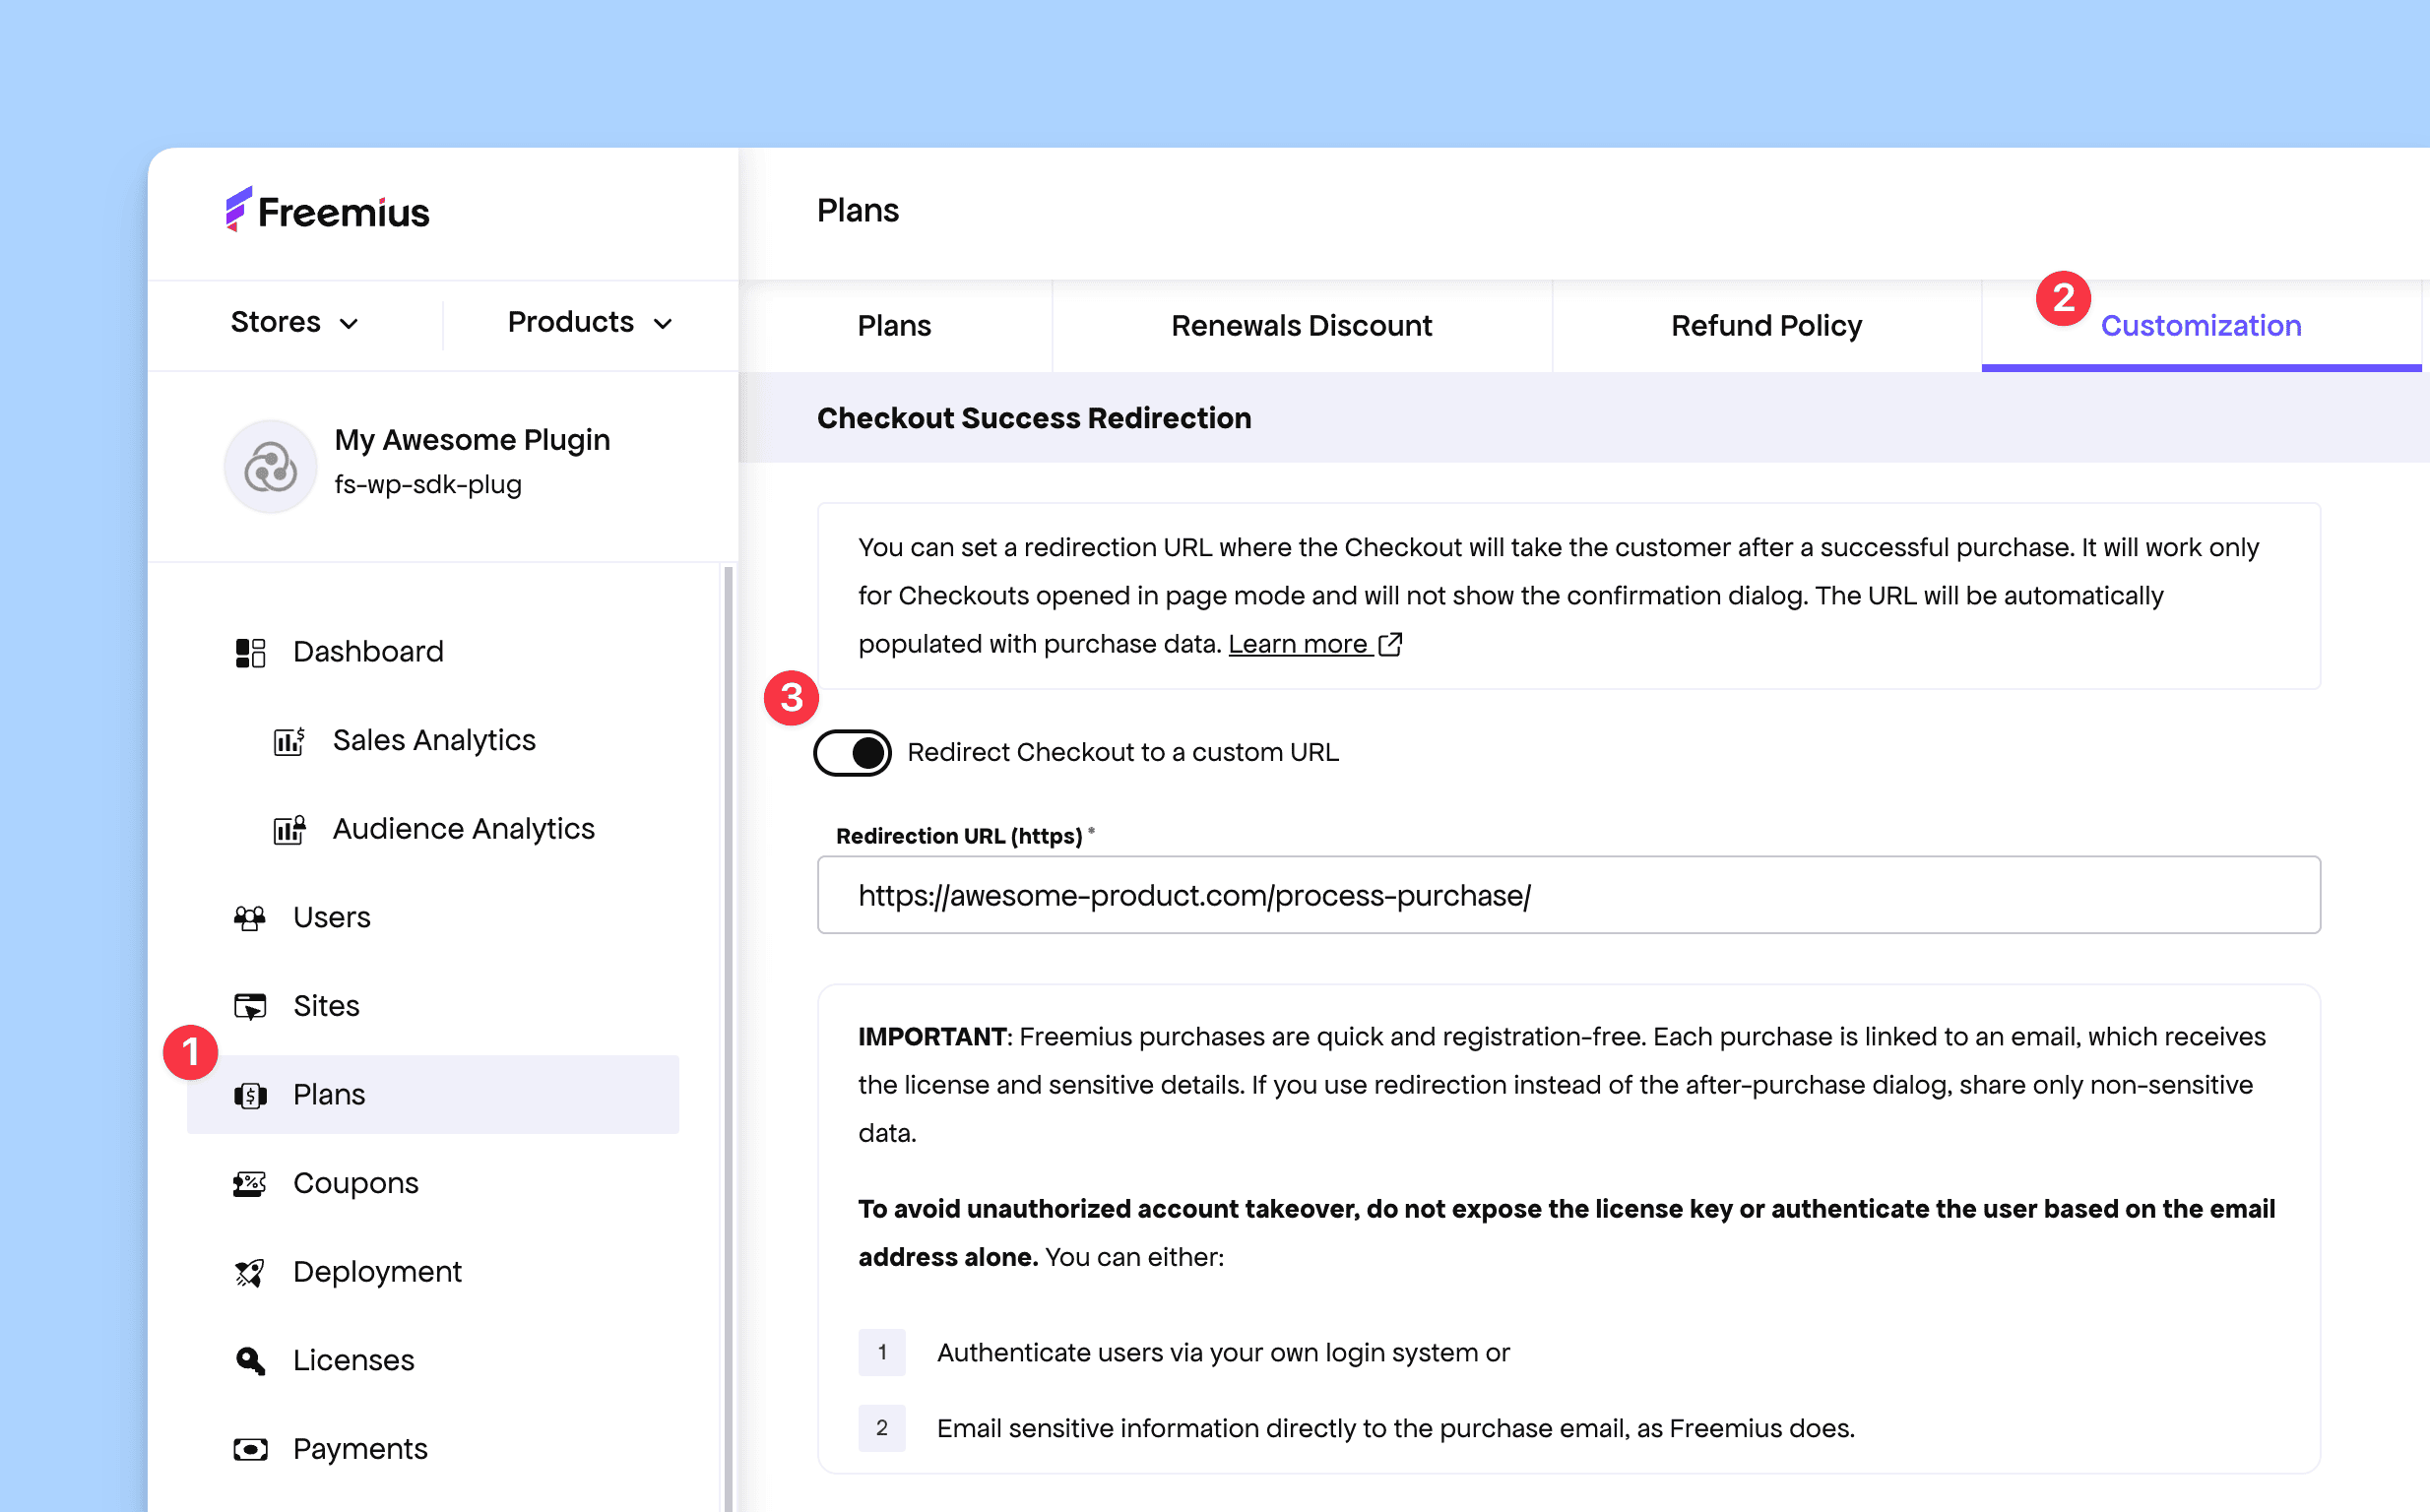Click the Licenses key icon
Image resolution: width=2430 pixels, height=1512 pixels.
[x=250, y=1361]
